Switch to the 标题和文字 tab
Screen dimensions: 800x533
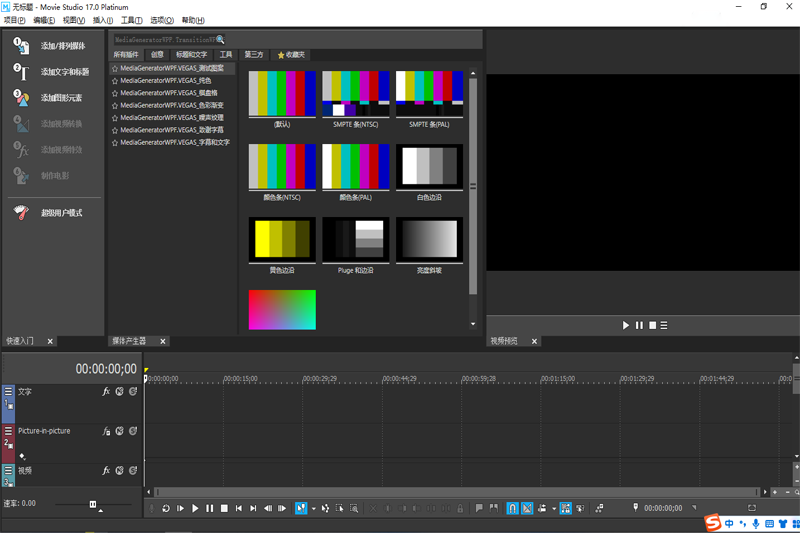[x=191, y=54]
